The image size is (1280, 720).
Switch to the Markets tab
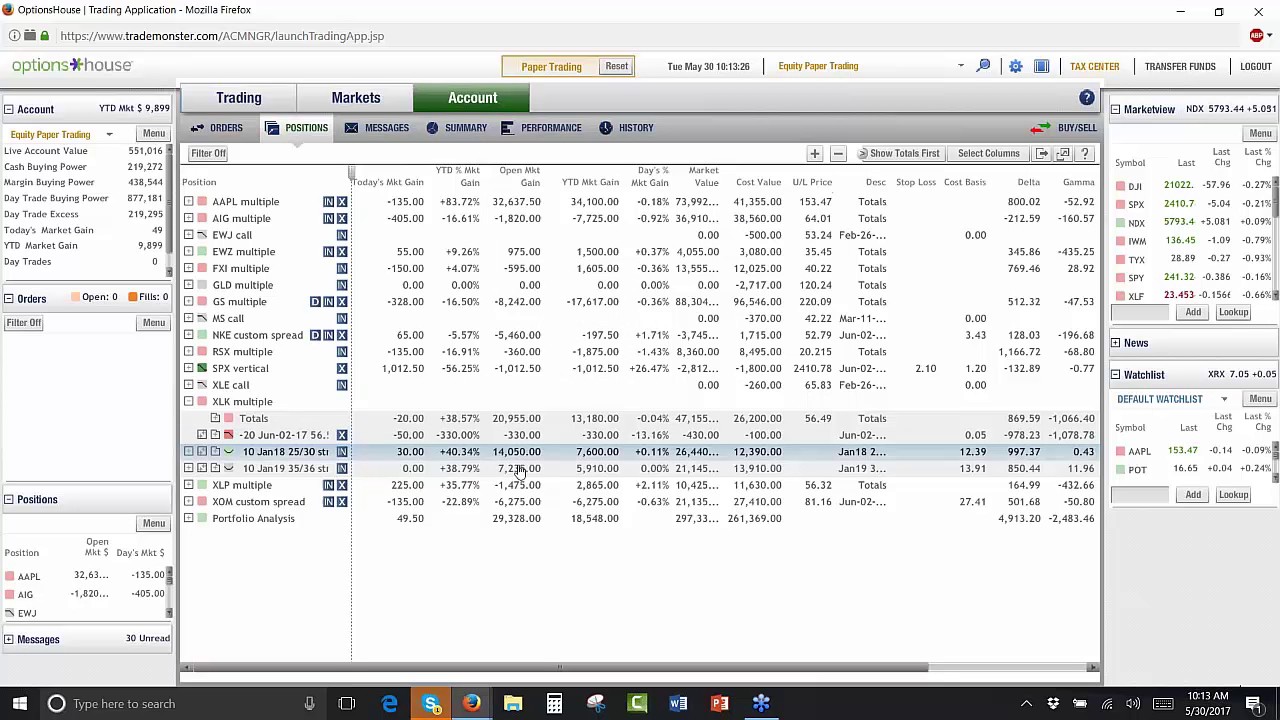[x=356, y=98]
